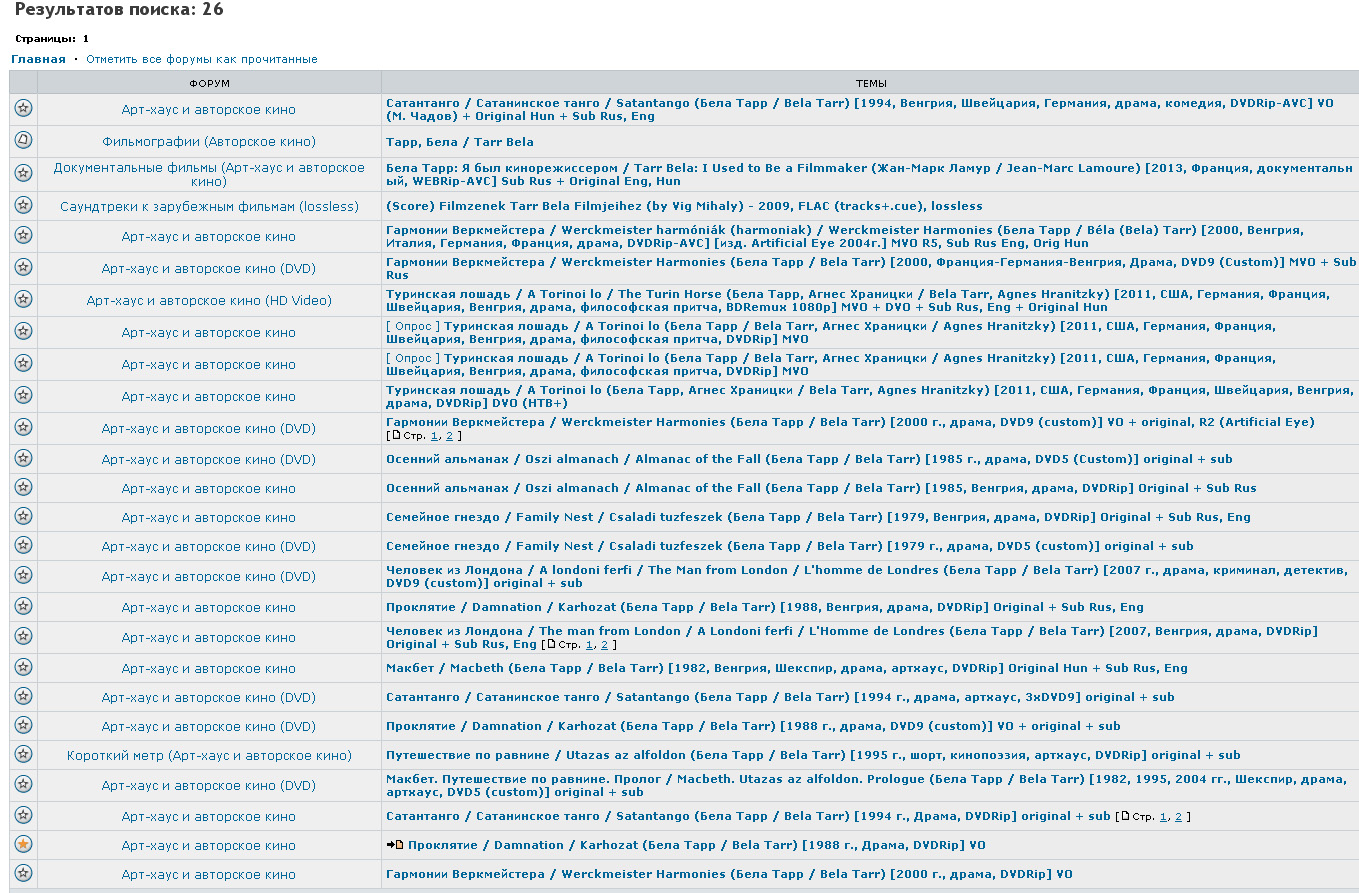Image resolution: width=1359 pixels, height=893 pixels.
Task: Click the Темы column header
Action: click(870, 83)
